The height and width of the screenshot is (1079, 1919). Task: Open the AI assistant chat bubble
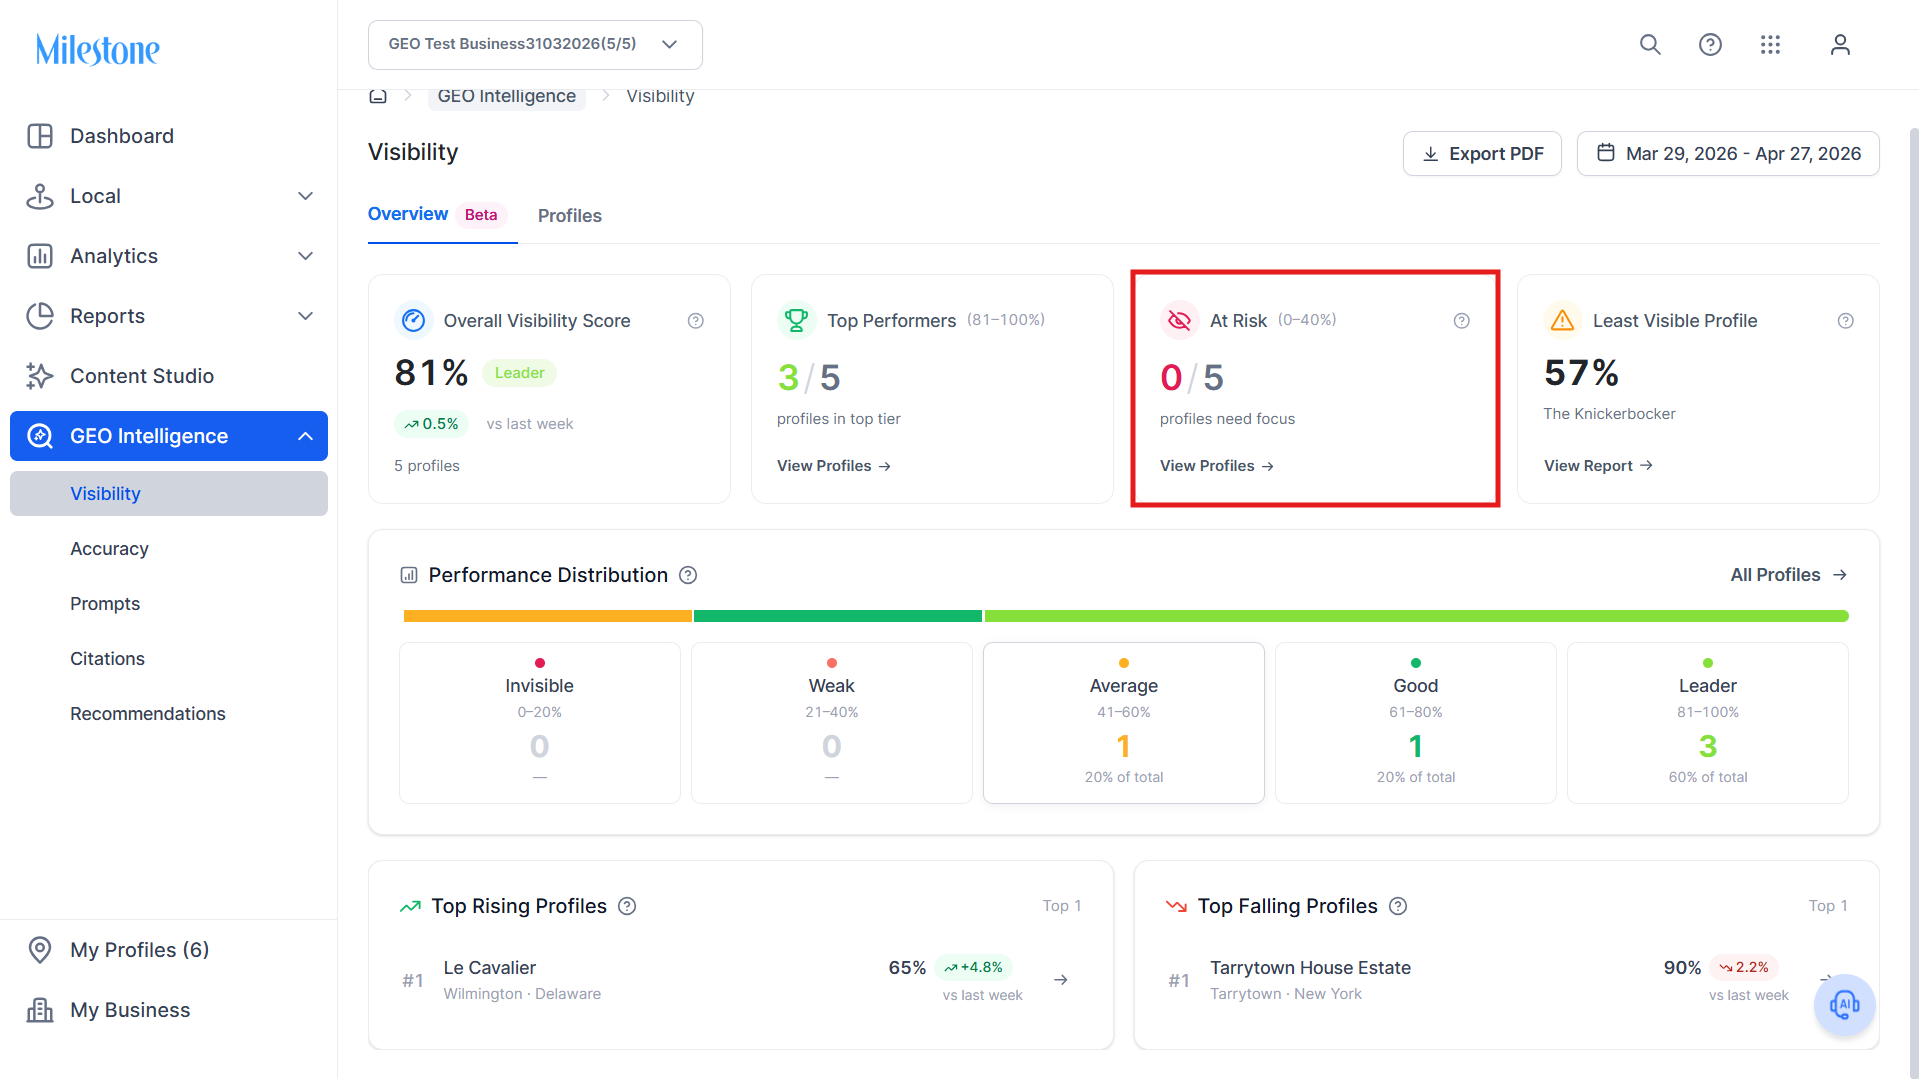point(1844,1004)
